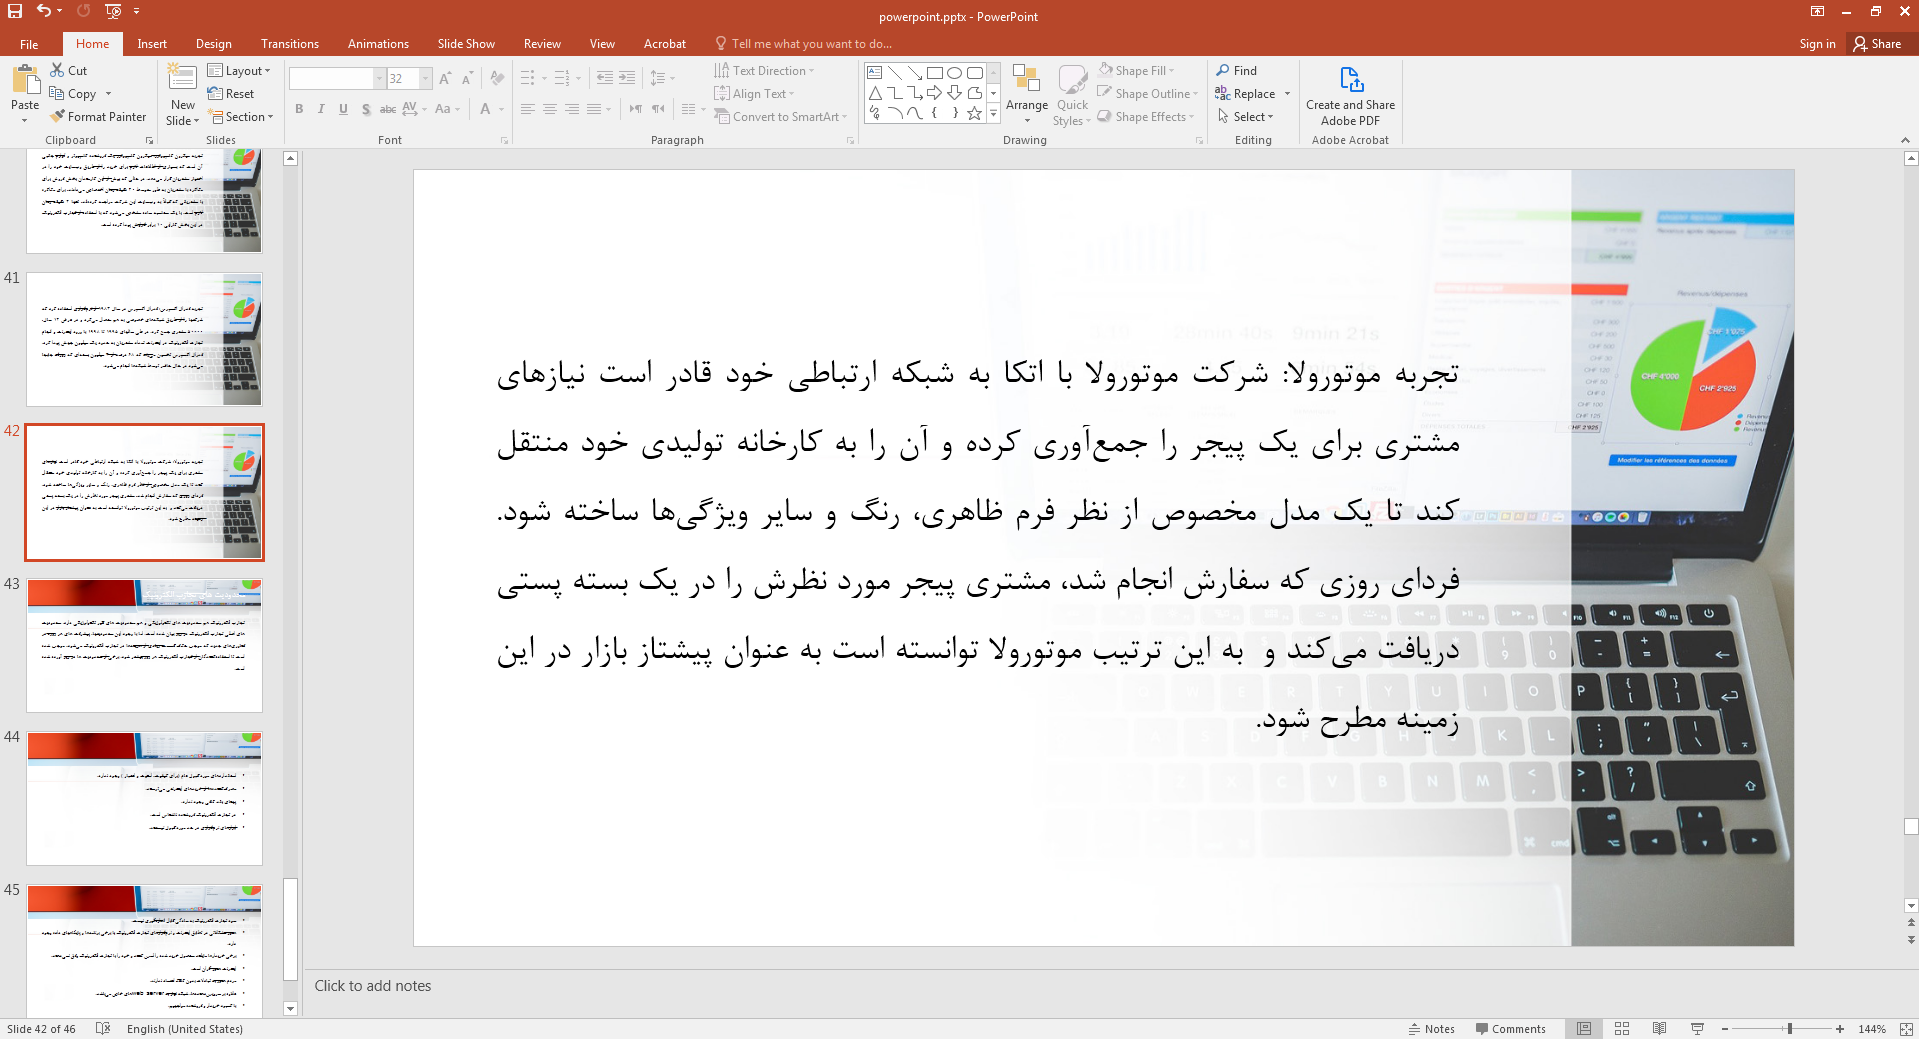Switch to Reading View icon
Image resolution: width=1919 pixels, height=1039 pixels.
click(x=1660, y=1028)
